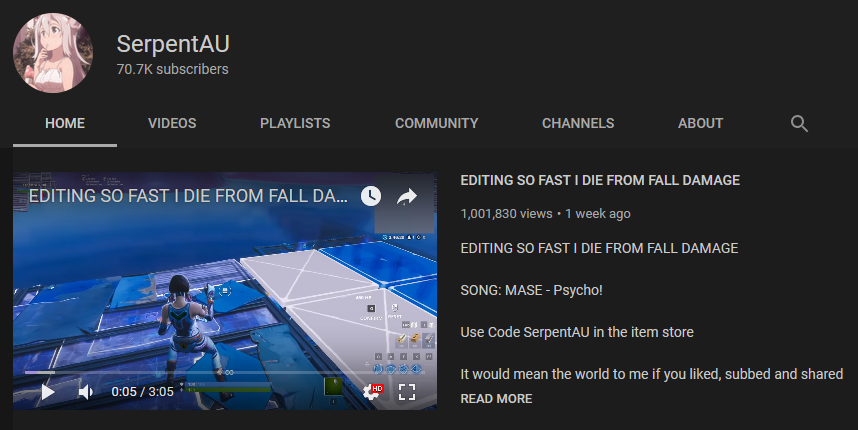Switch to the VIDEOS tab
The image size is (858, 430).
(172, 123)
